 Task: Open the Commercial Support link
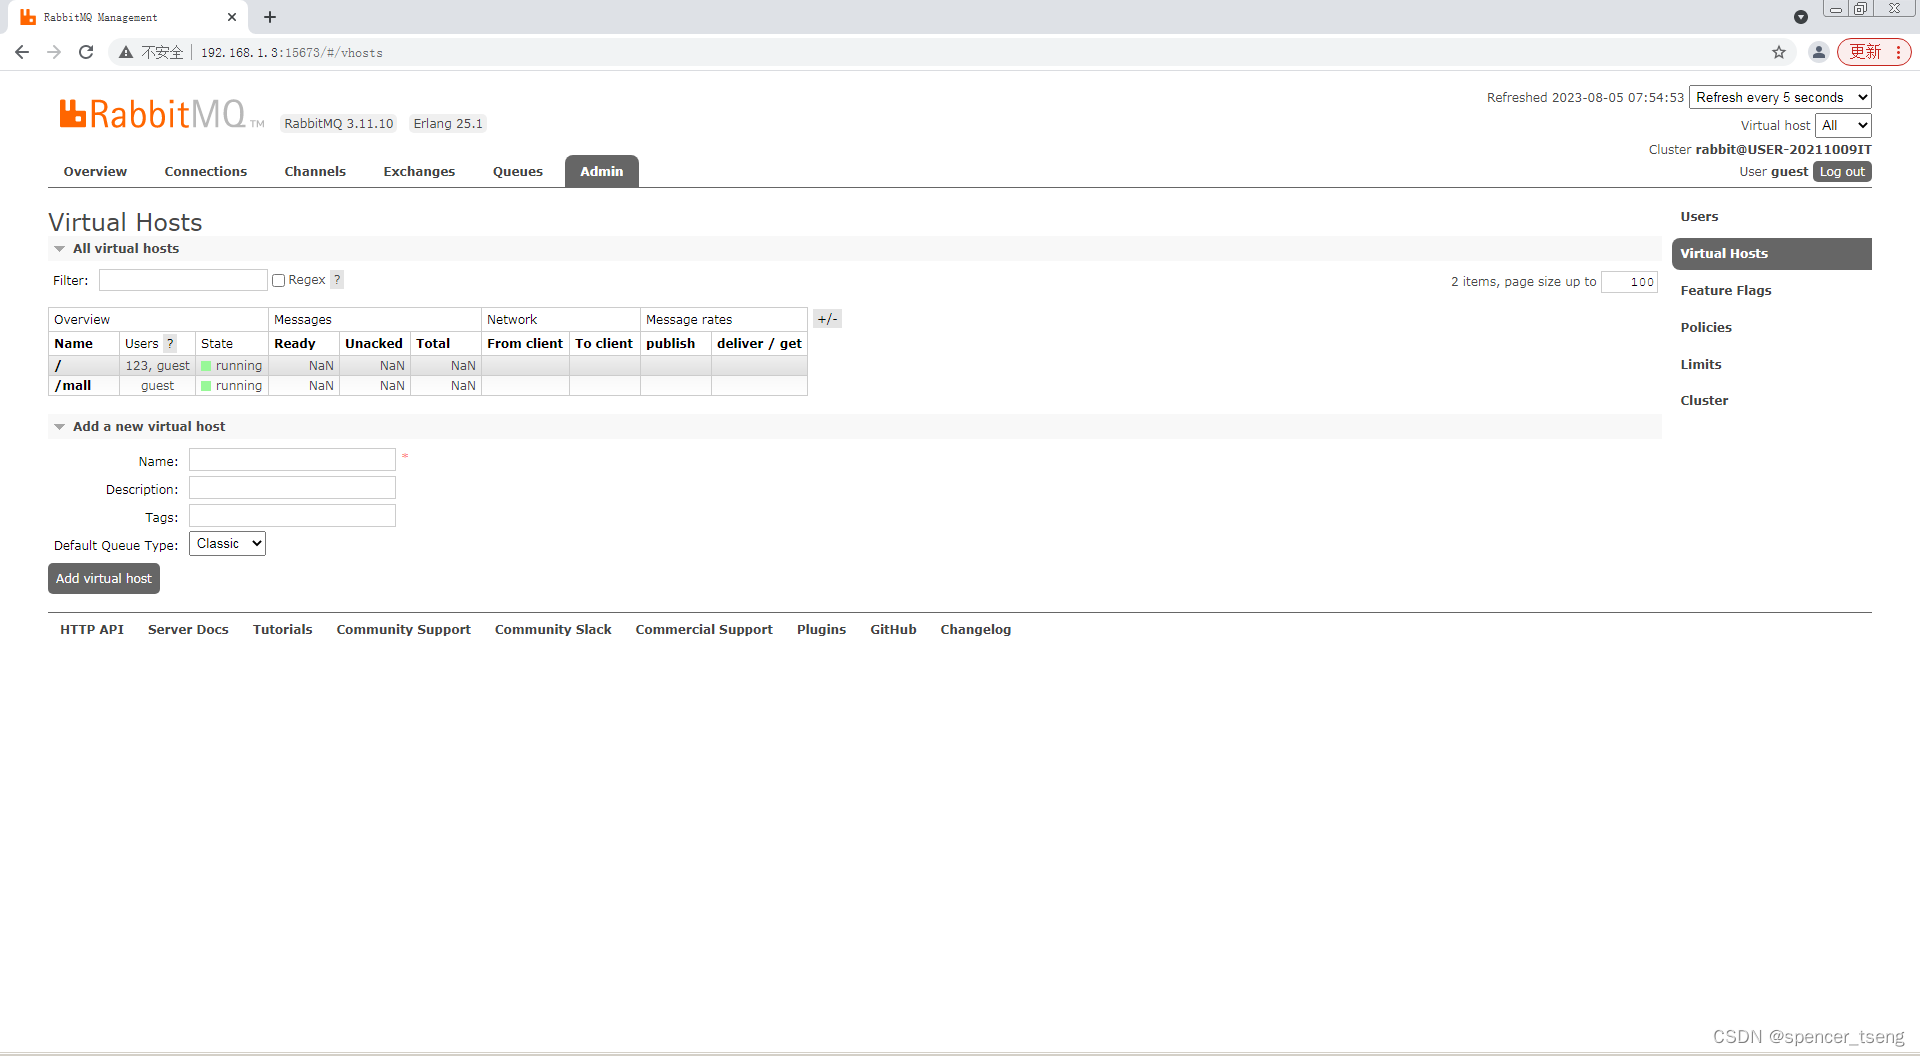click(704, 629)
